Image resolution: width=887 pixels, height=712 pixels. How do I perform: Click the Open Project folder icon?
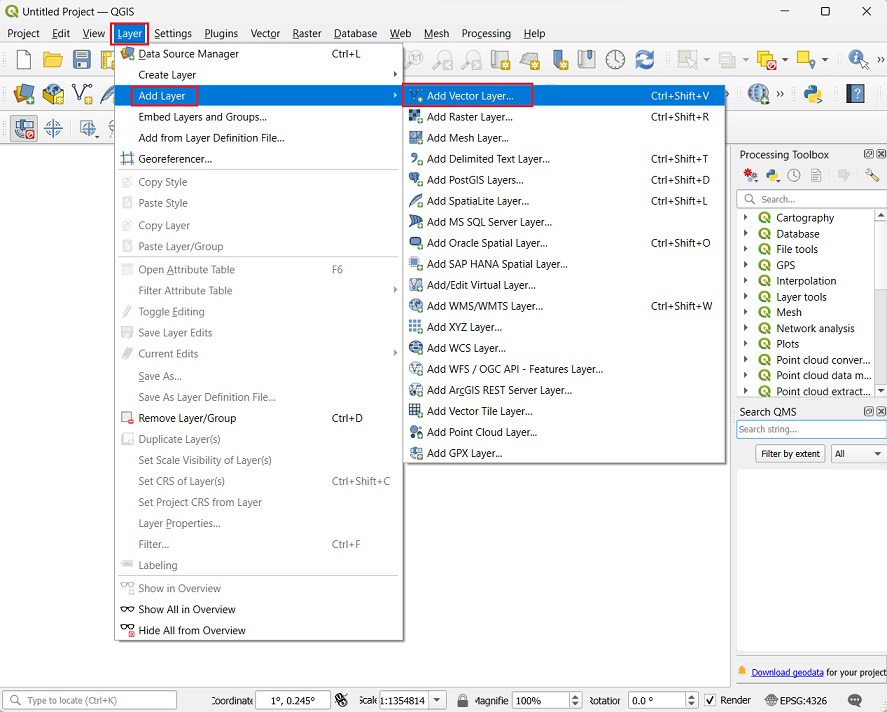[53, 60]
